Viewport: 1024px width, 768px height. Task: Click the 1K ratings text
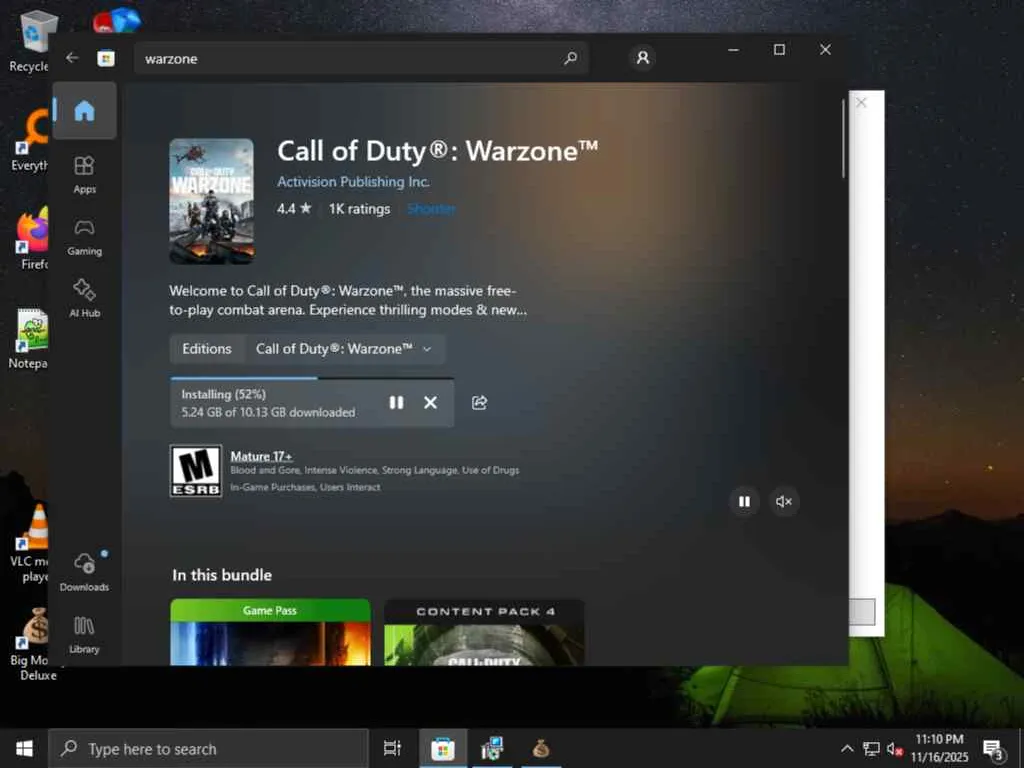point(359,209)
